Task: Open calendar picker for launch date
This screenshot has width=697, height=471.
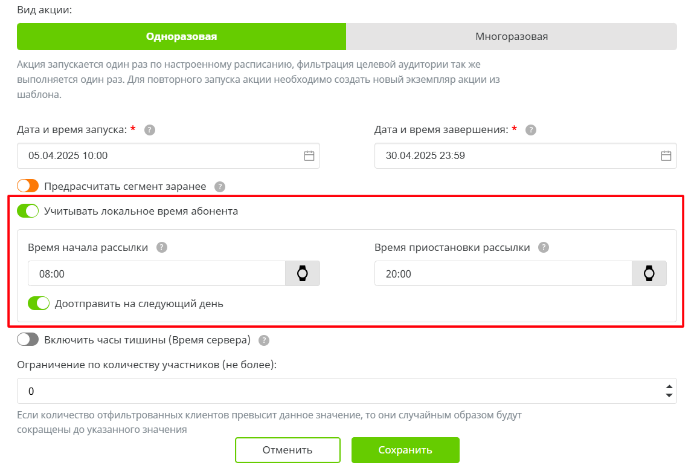Action: pos(309,156)
